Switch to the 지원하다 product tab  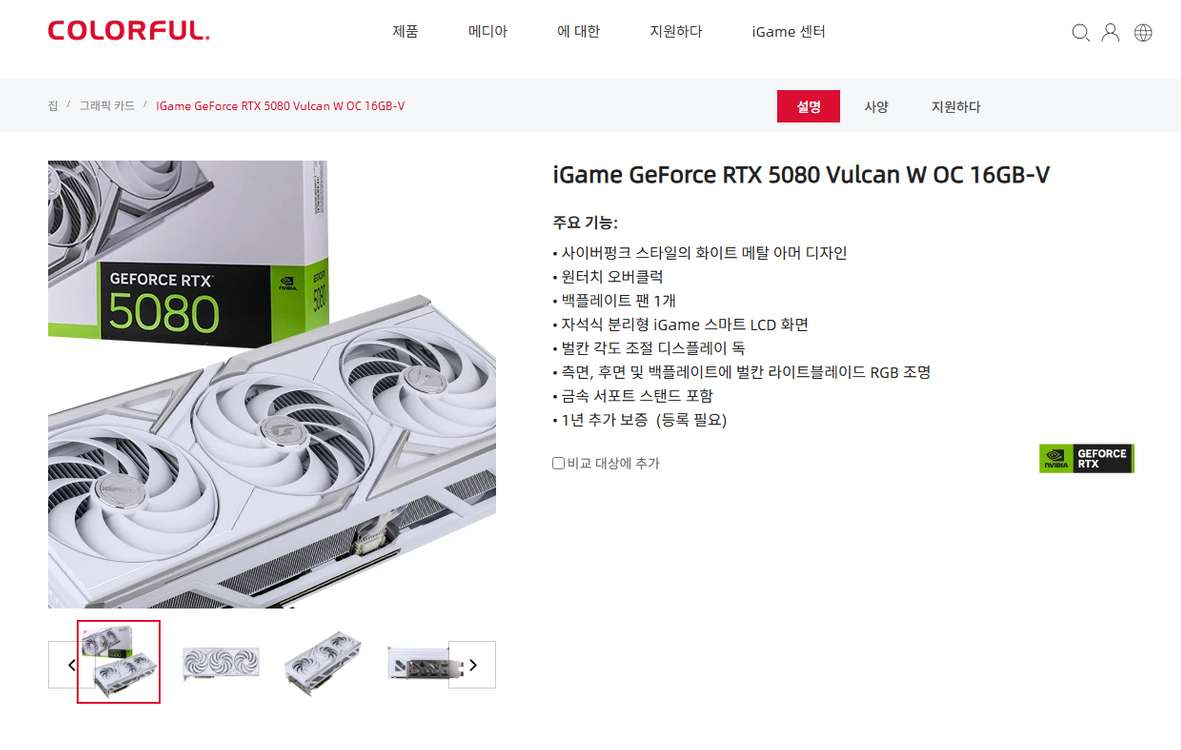coord(956,106)
